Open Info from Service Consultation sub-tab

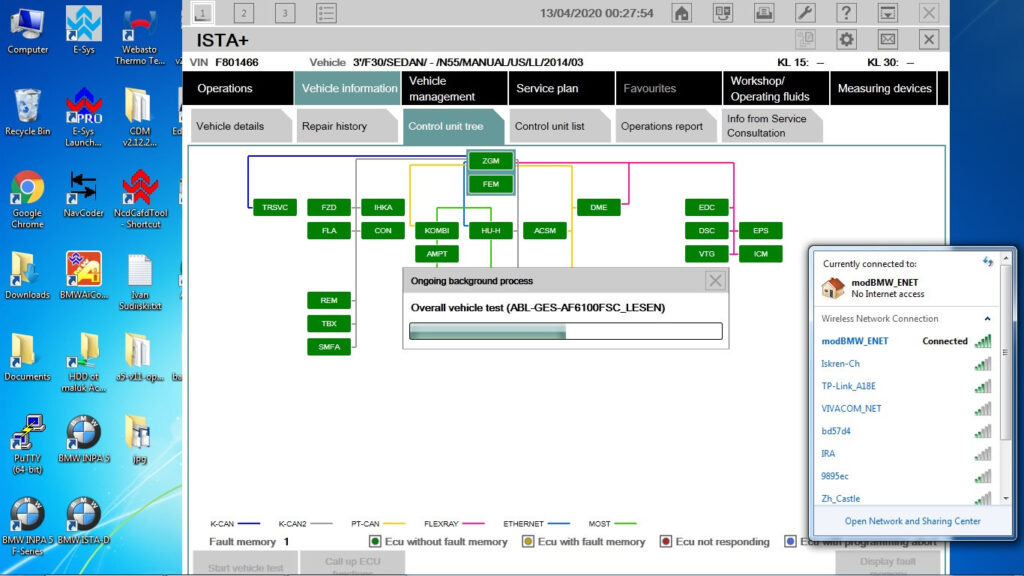point(771,126)
